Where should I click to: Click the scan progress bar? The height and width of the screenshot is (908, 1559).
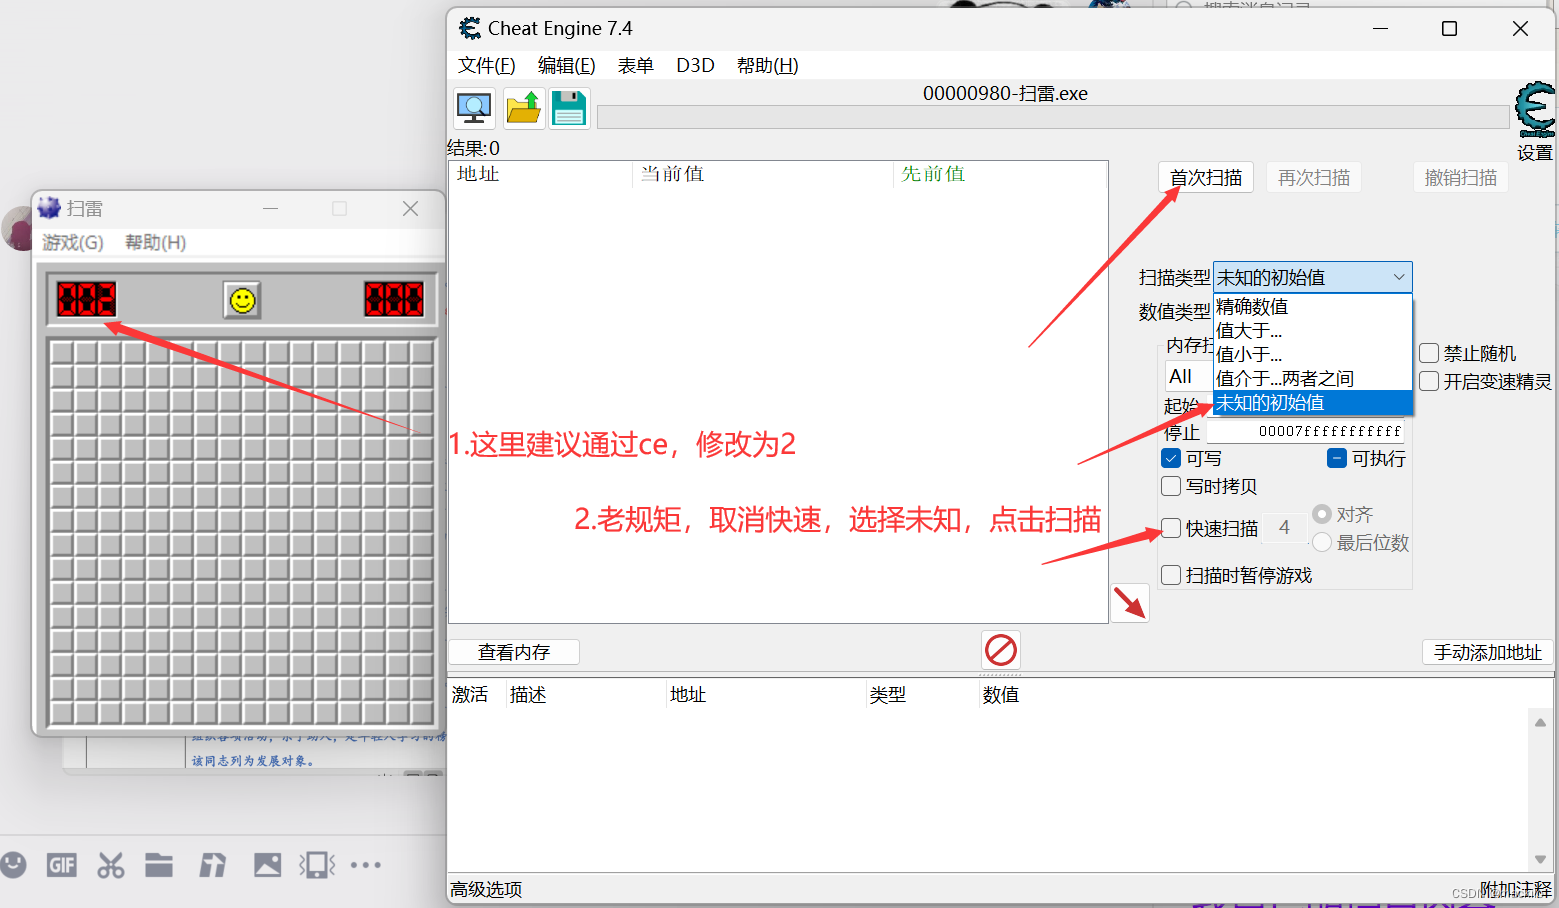pos(1053,117)
